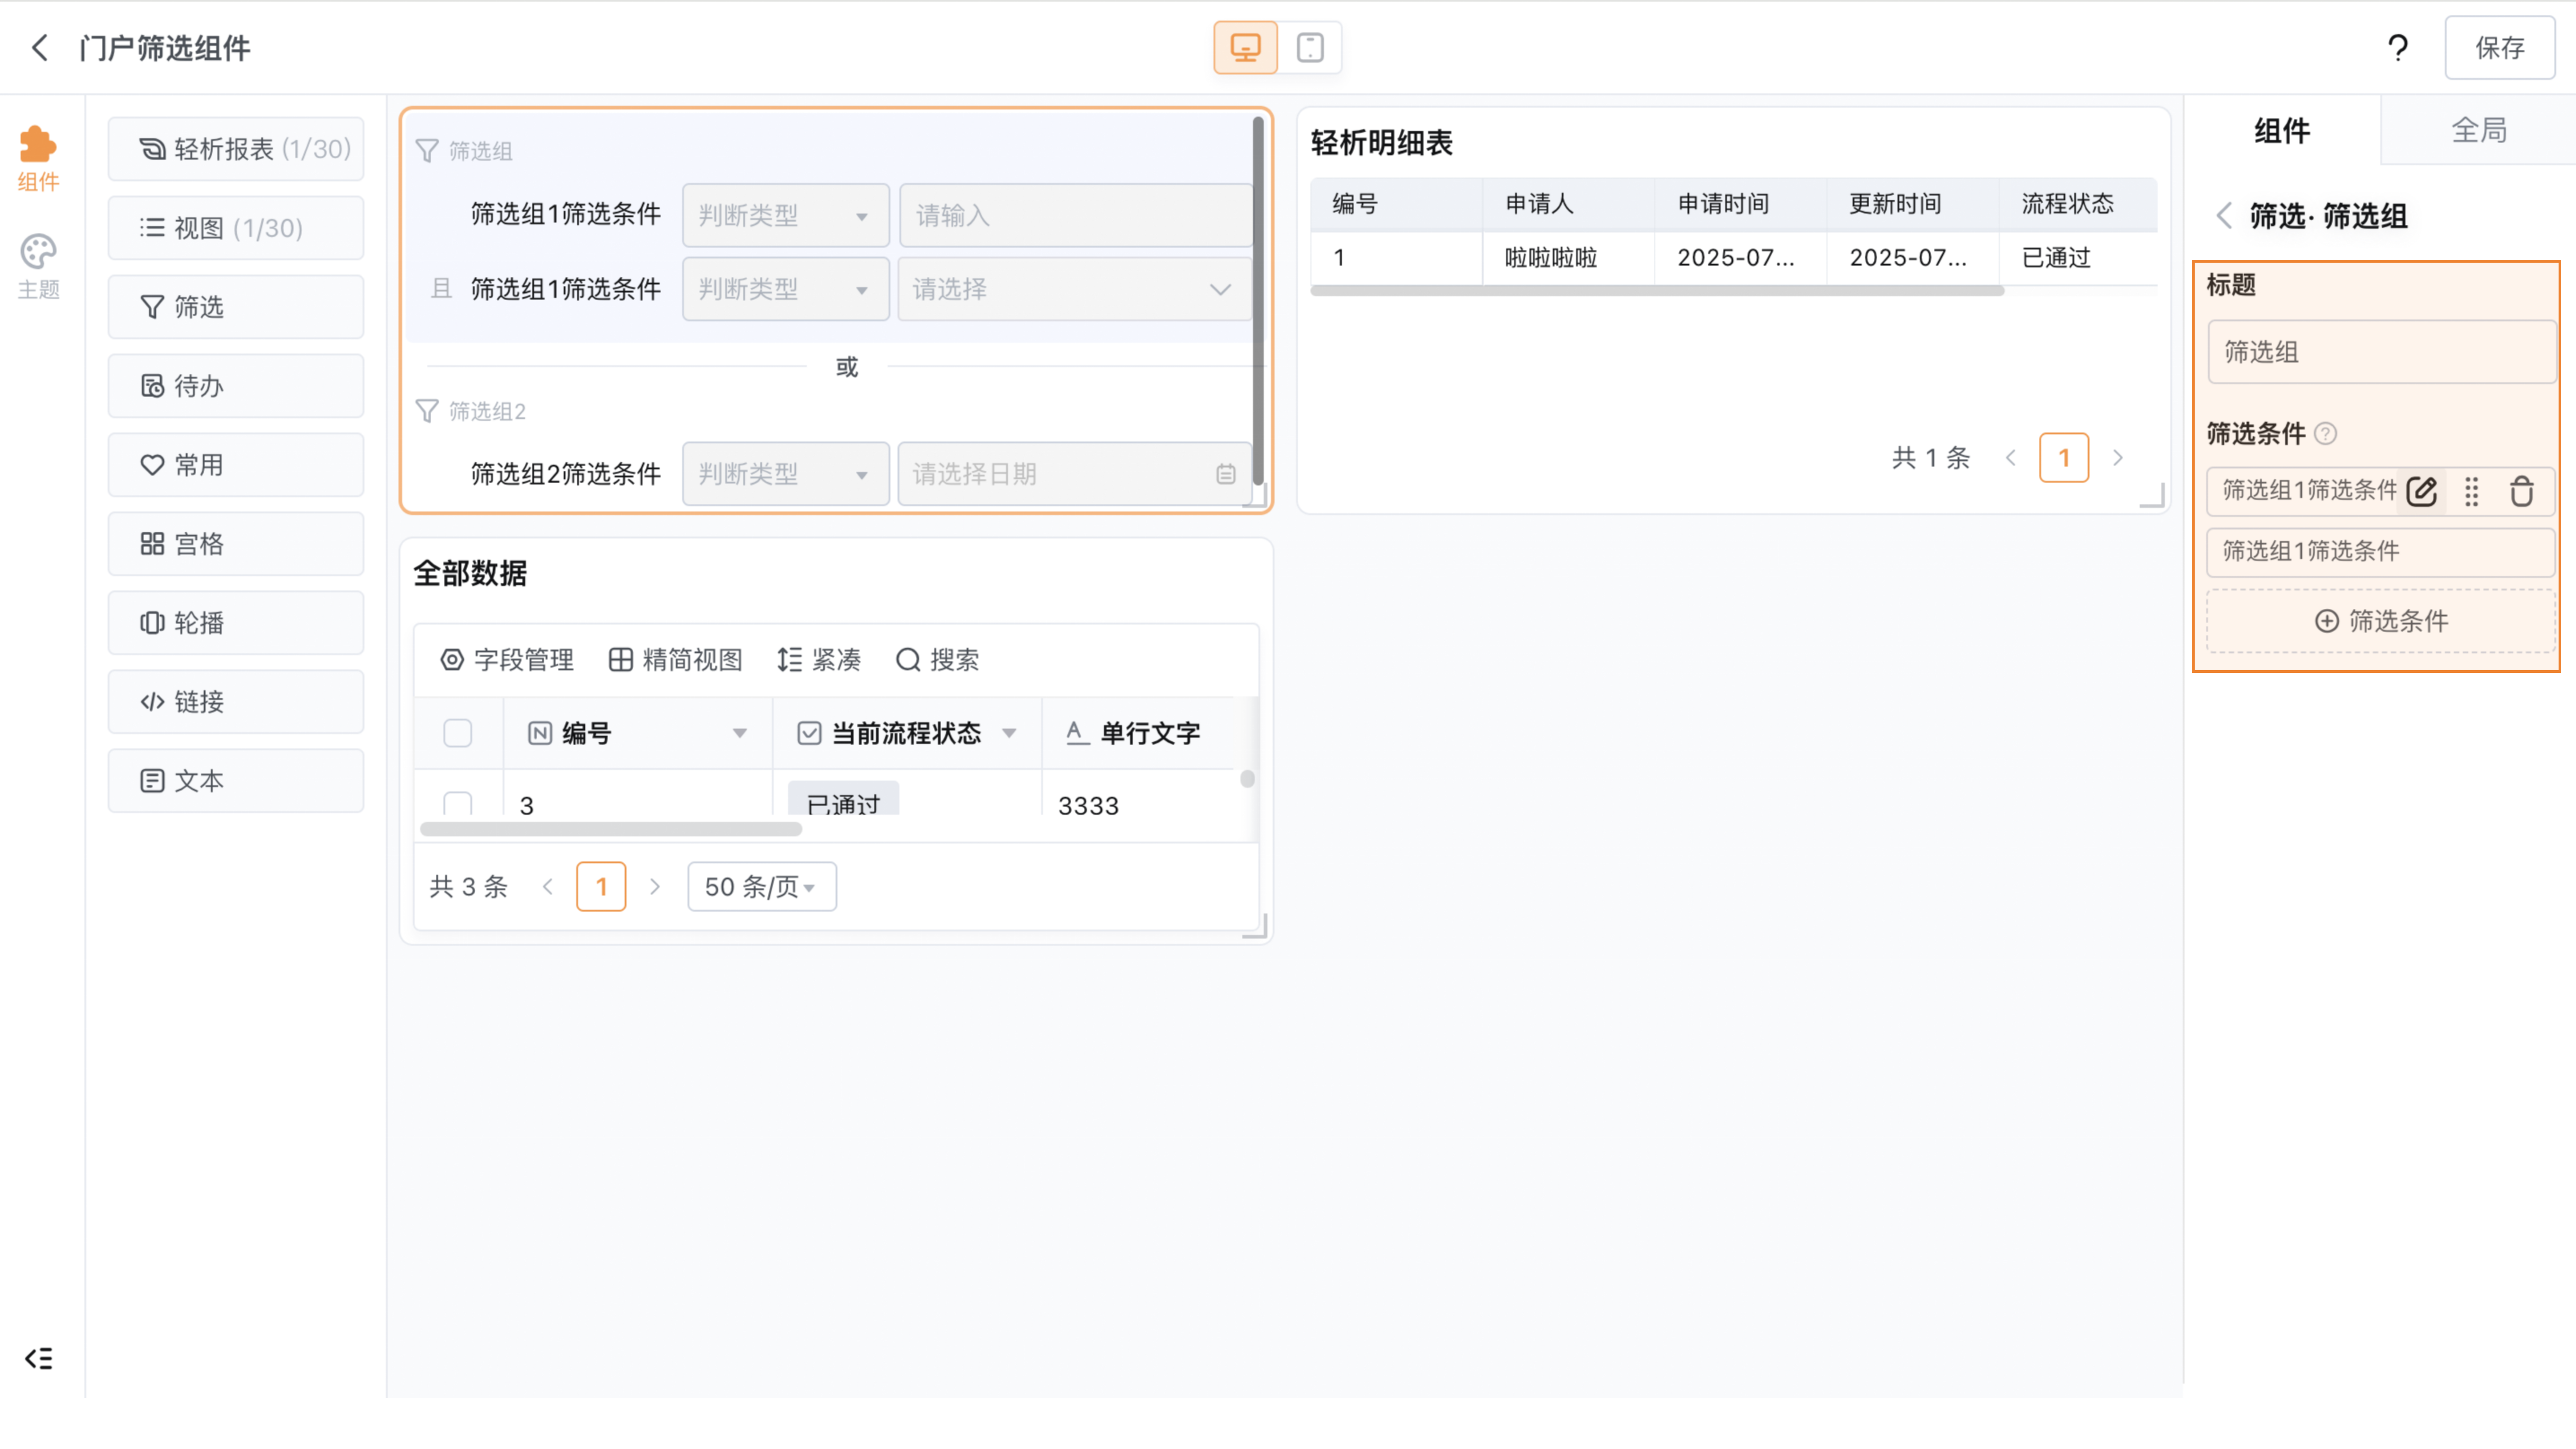Image resolution: width=2576 pixels, height=1449 pixels.
Task: Open the 请选择 dropdown
Action: point(1075,289)
